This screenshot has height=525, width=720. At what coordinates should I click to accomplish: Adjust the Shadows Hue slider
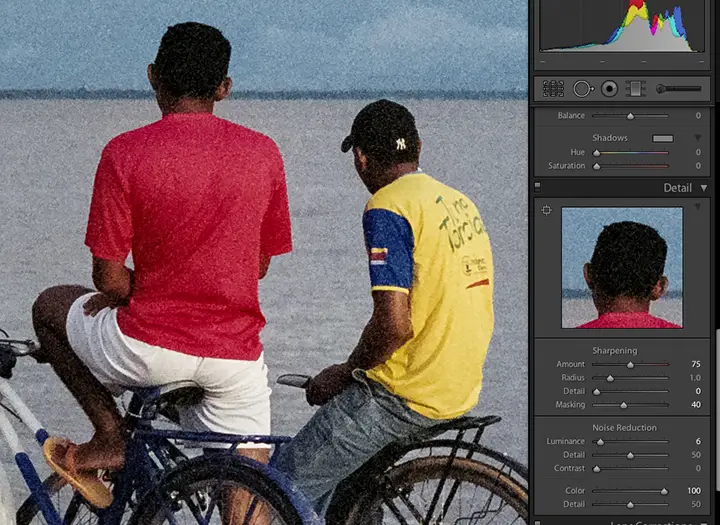pyautogui.click(x=630, y=152)
